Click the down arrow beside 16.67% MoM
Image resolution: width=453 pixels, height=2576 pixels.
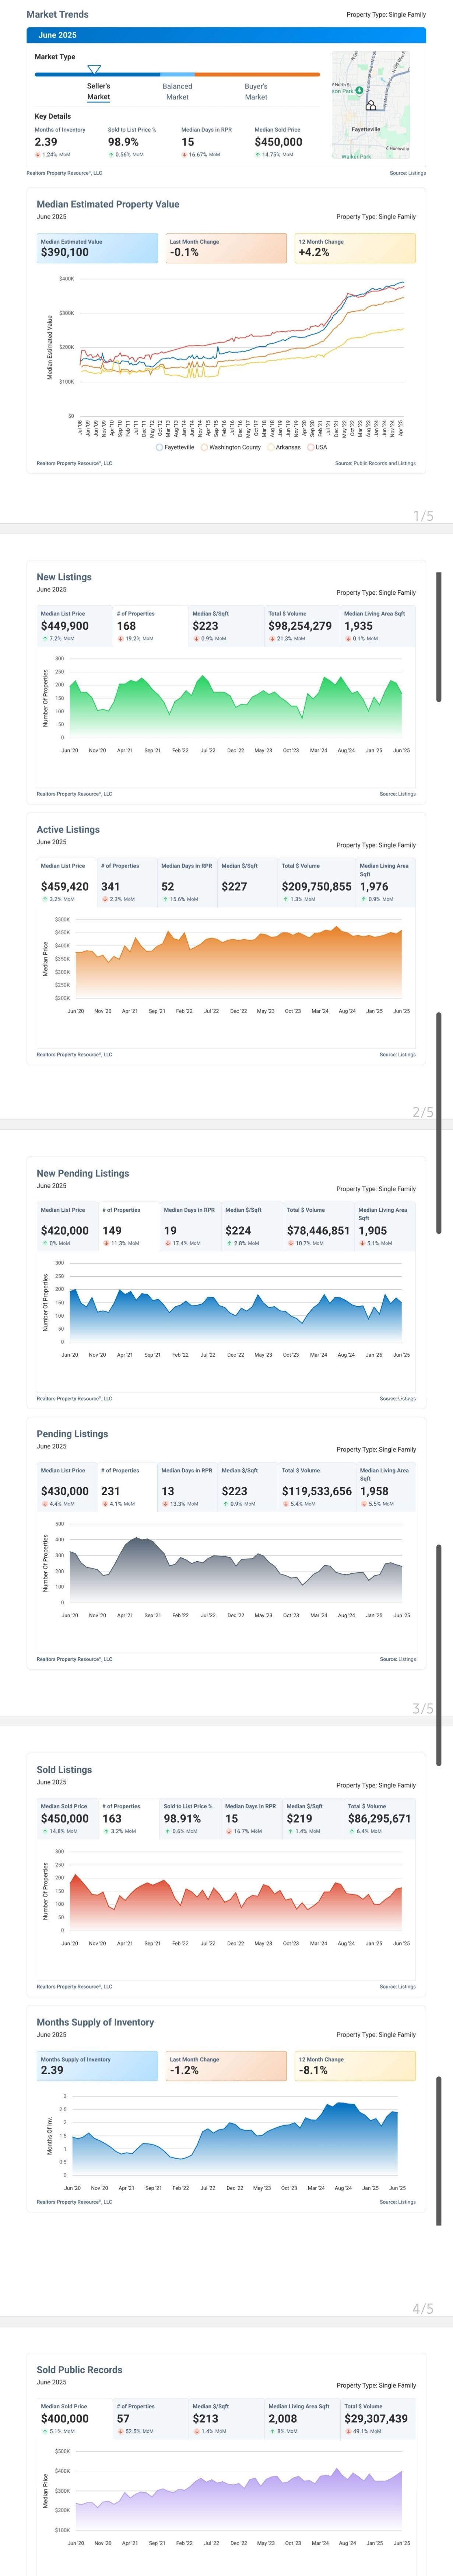(x=184, y=155)
